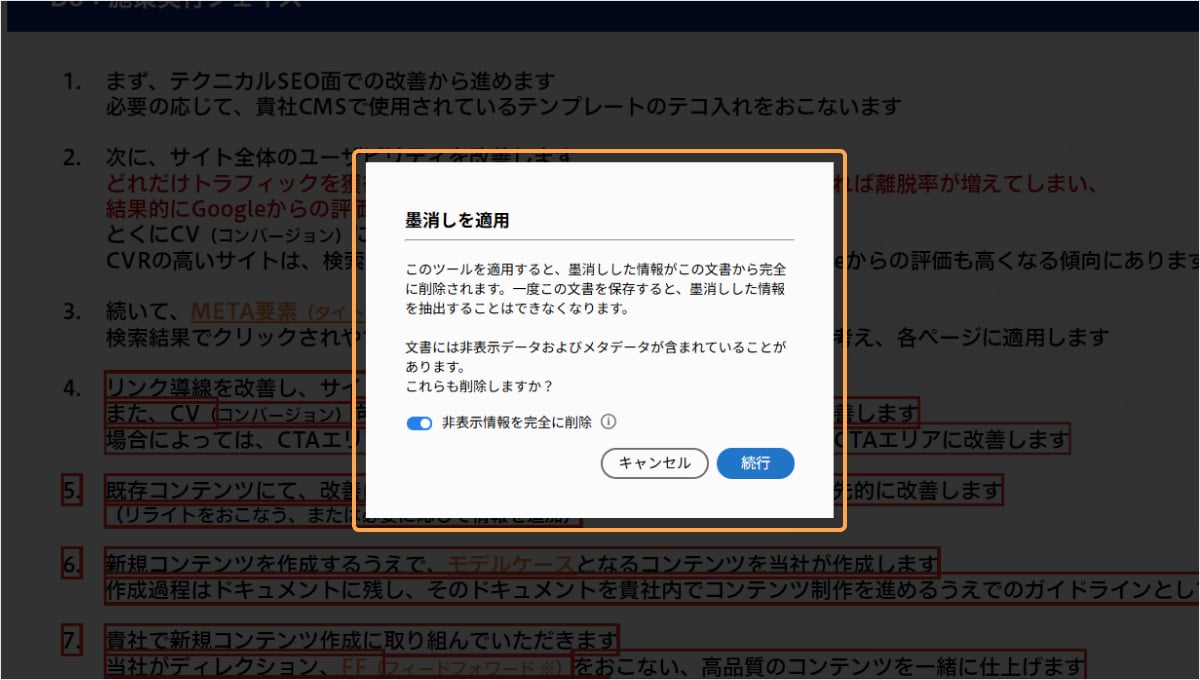Toggle 非表示情報を完全に削除 switch off
Viewport: 1200px width, 680px height.
[x=419, y=423]
